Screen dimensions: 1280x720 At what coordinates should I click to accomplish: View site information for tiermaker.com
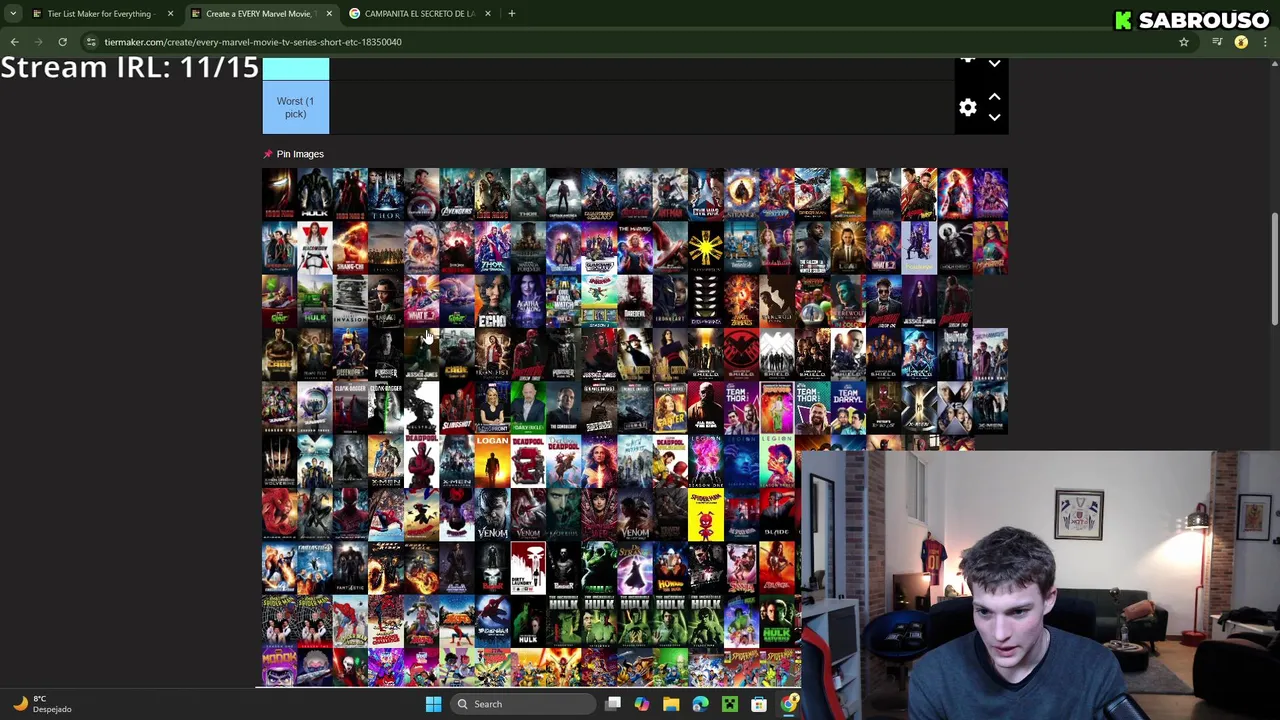(x=91, y=42)
